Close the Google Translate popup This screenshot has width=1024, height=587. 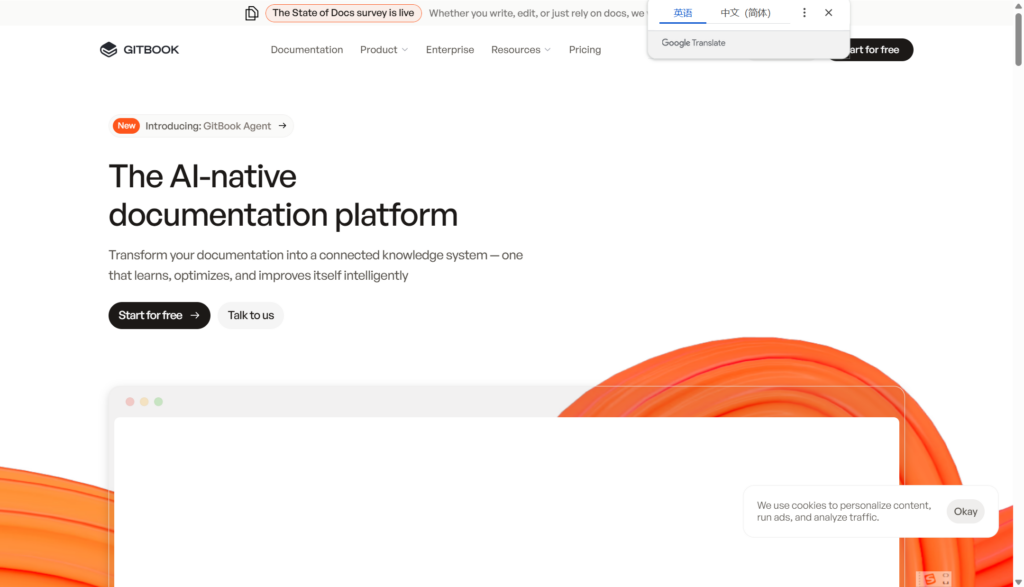(x=828, y=13)
